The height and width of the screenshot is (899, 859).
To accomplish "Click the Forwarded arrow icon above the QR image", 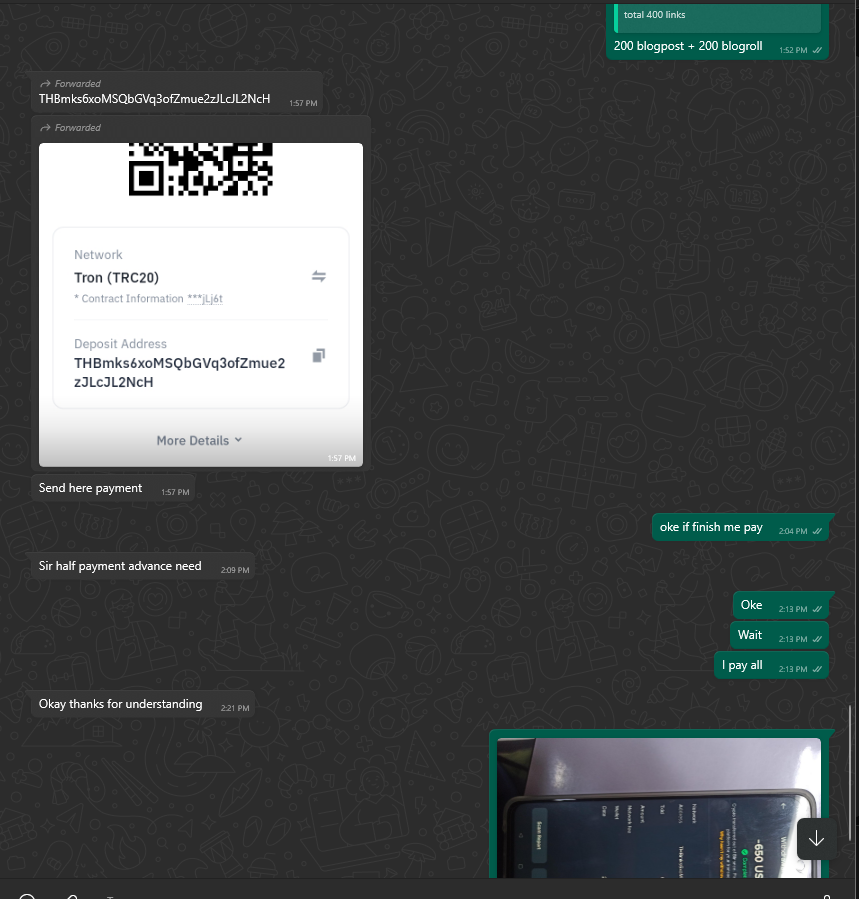I will pyautogui.click(x=46, y=128).
